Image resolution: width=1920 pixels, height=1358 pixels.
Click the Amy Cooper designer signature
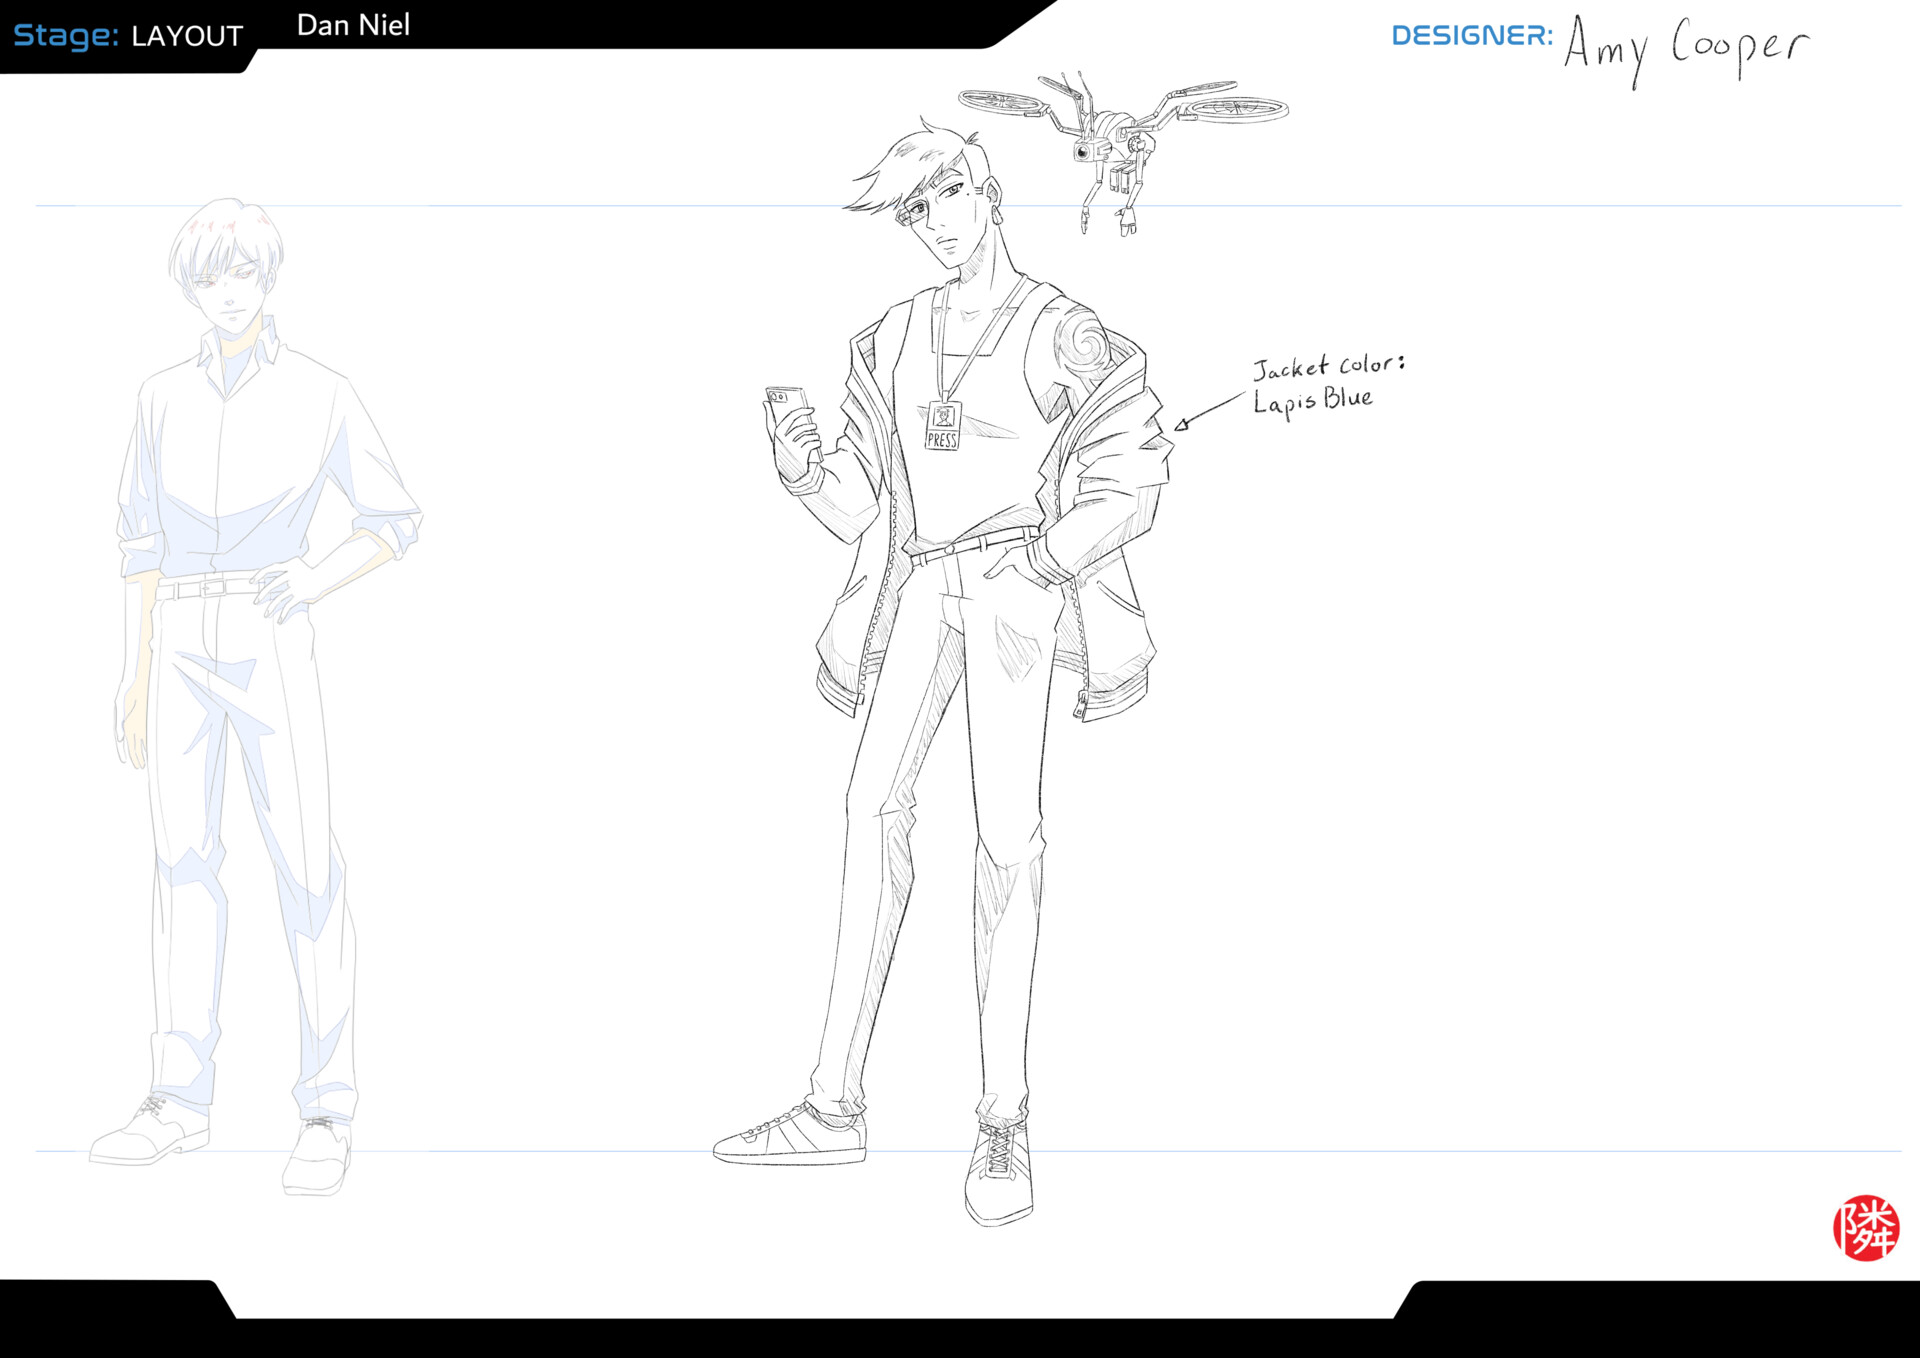coord(1685,42)
